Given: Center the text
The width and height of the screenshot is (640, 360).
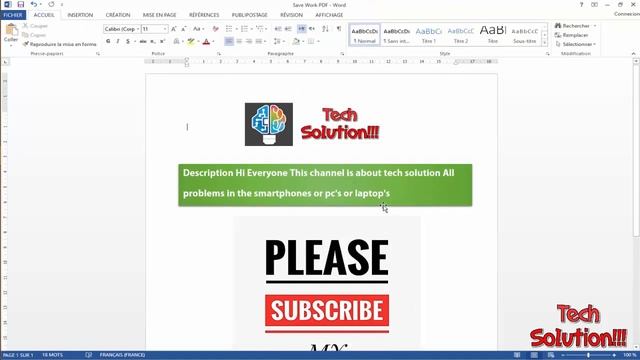Looking at the screenshot, I should click(239, 41).
